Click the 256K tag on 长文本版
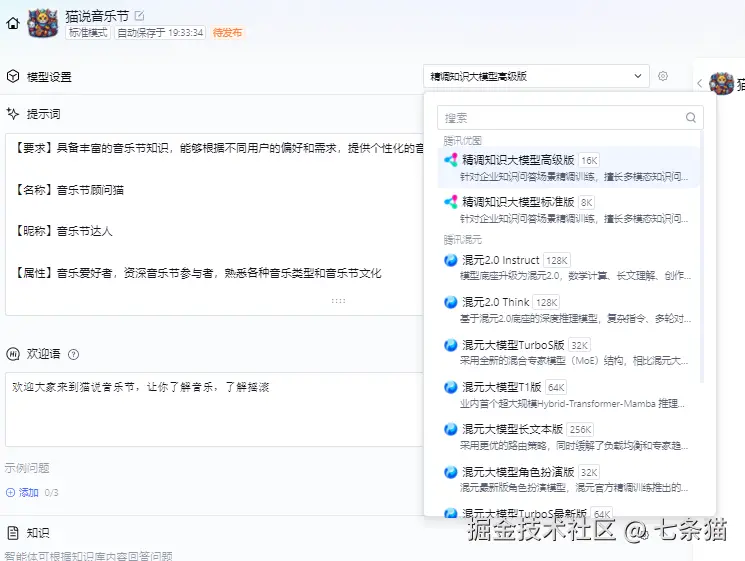 tap(581, 430)
